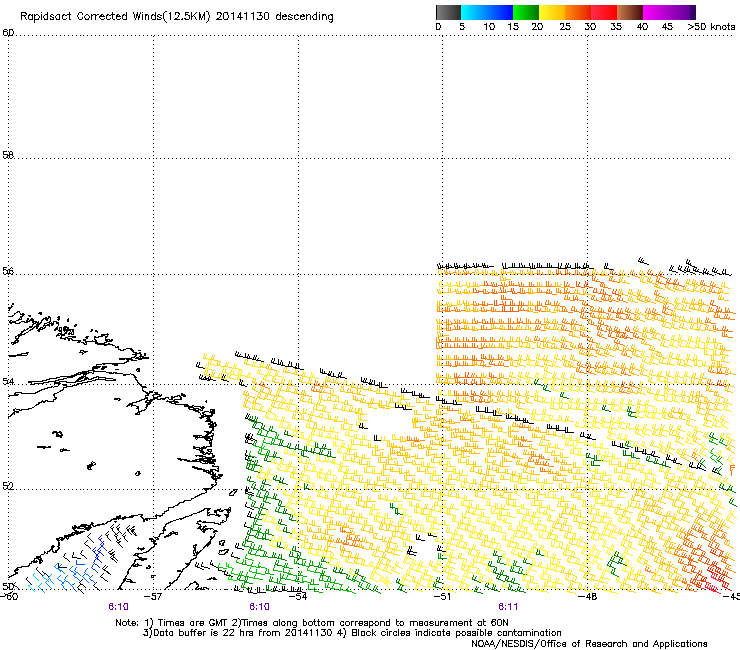Click the '>50 knots' legend label
740x650 pixels.
pos(711,27)
